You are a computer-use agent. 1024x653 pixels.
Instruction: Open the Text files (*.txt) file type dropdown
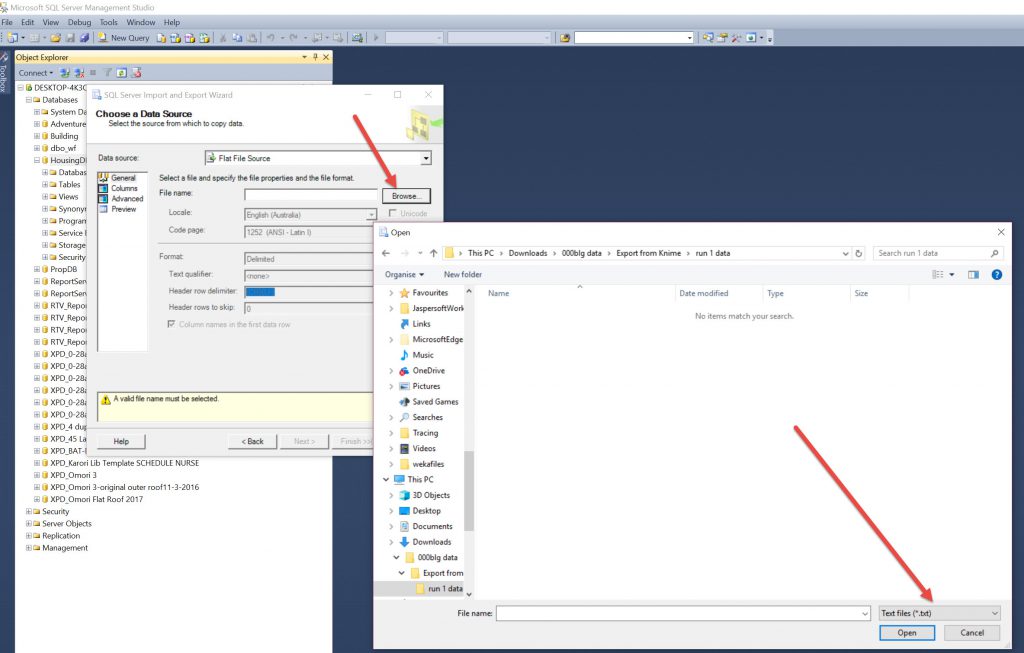938,612
